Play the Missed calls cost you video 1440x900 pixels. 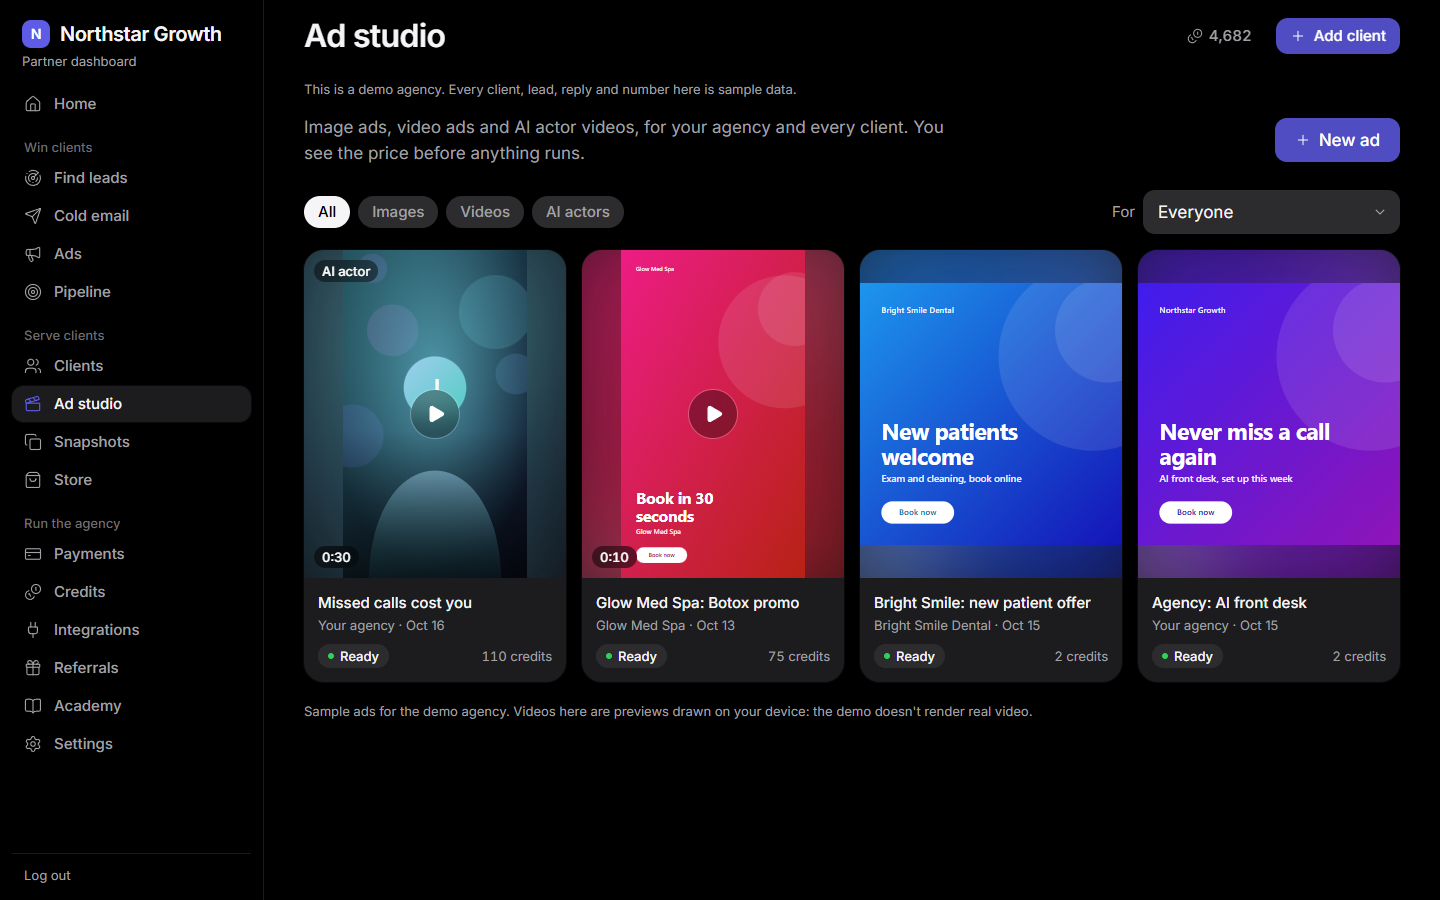coord(435,414)
